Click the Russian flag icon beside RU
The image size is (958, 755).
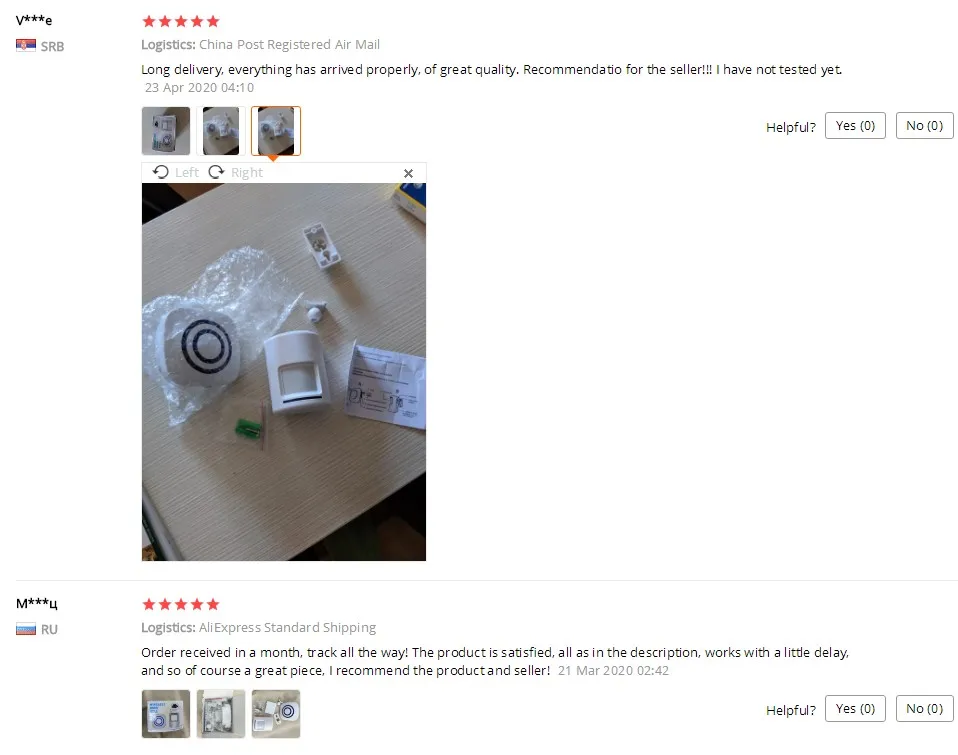[x=26, y=629]
